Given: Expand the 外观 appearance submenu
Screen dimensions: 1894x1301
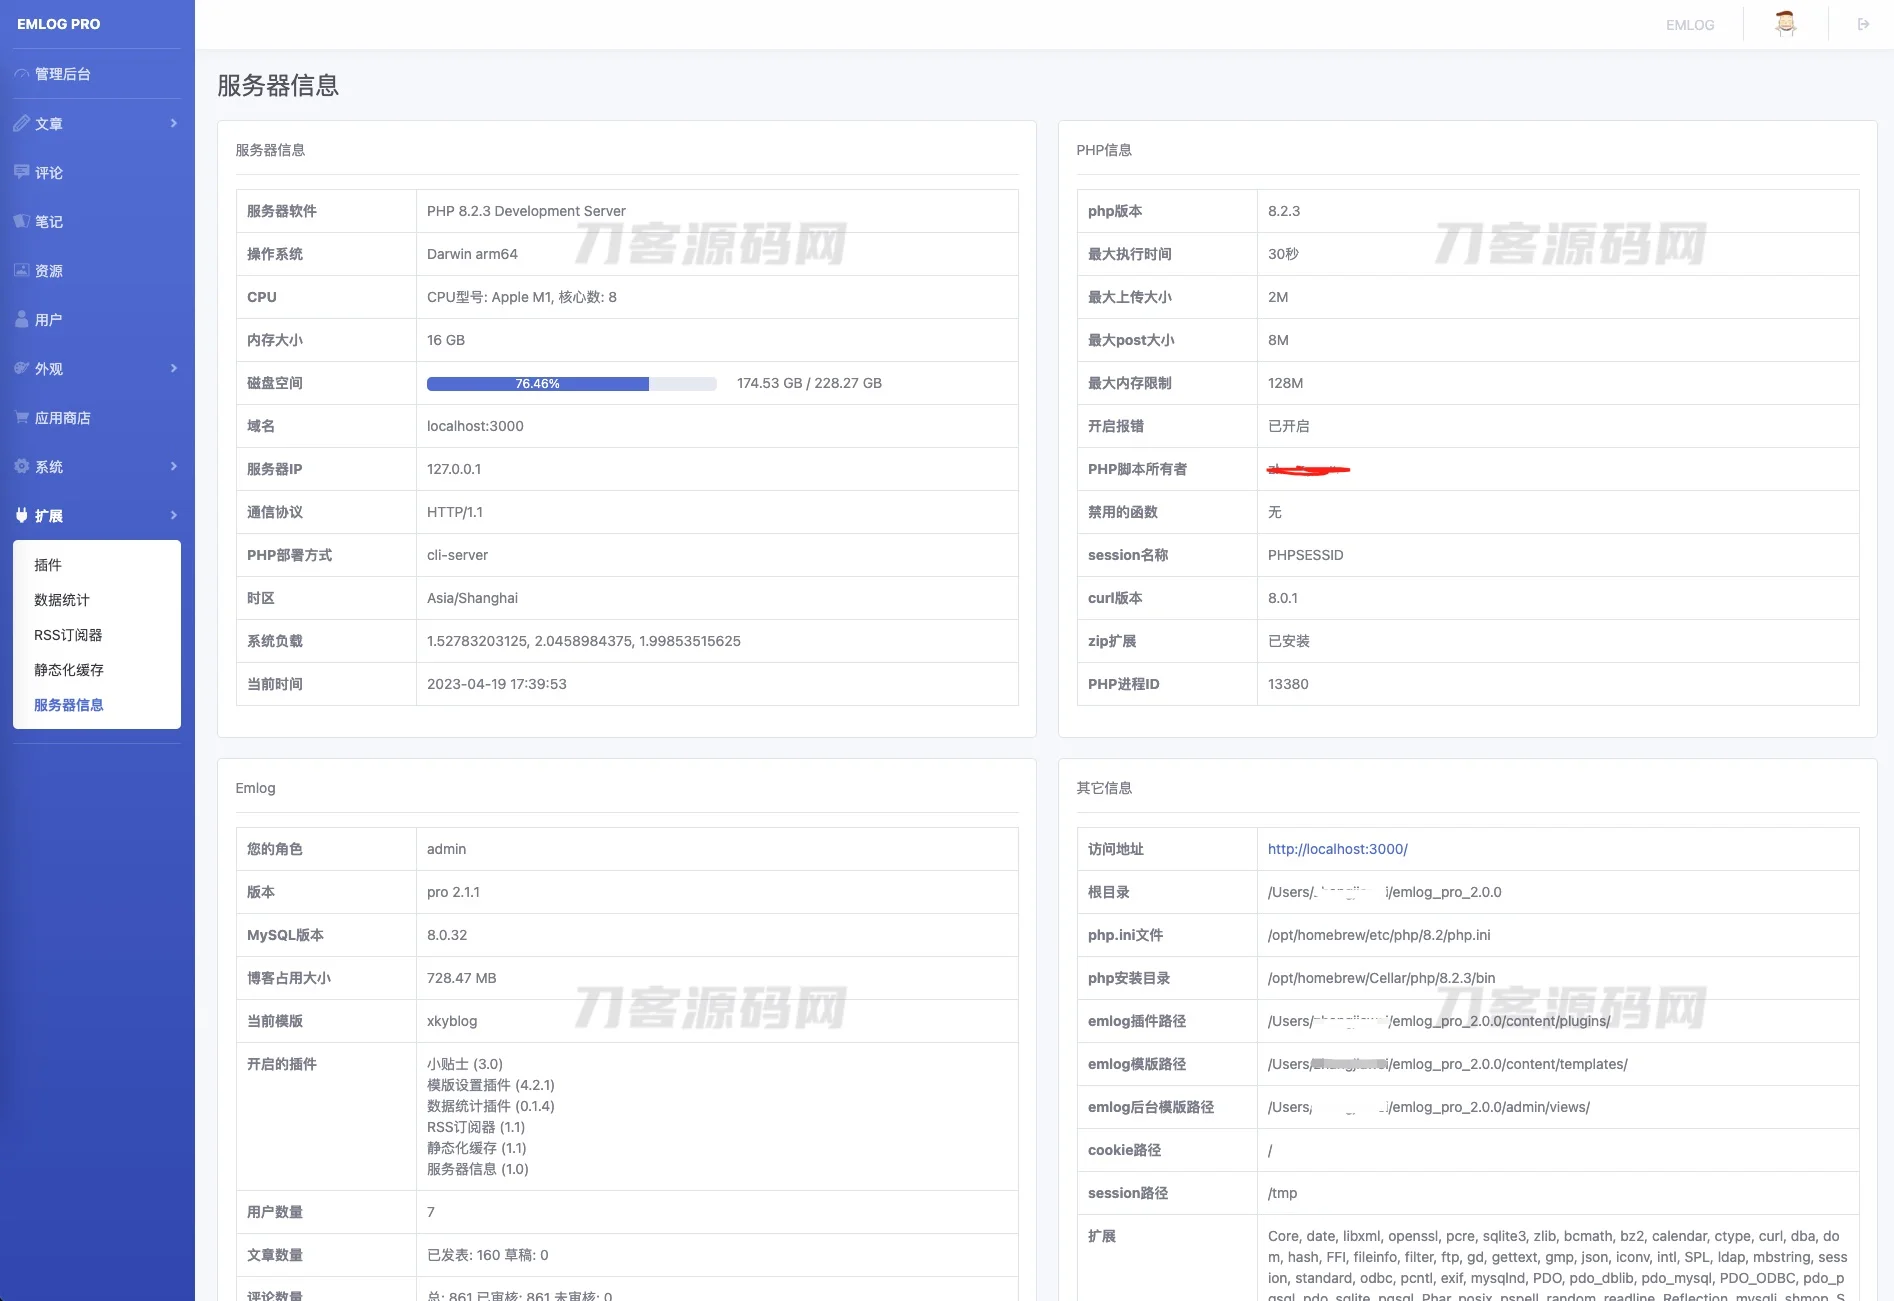Looking at the screenshot, I should 172,368.
